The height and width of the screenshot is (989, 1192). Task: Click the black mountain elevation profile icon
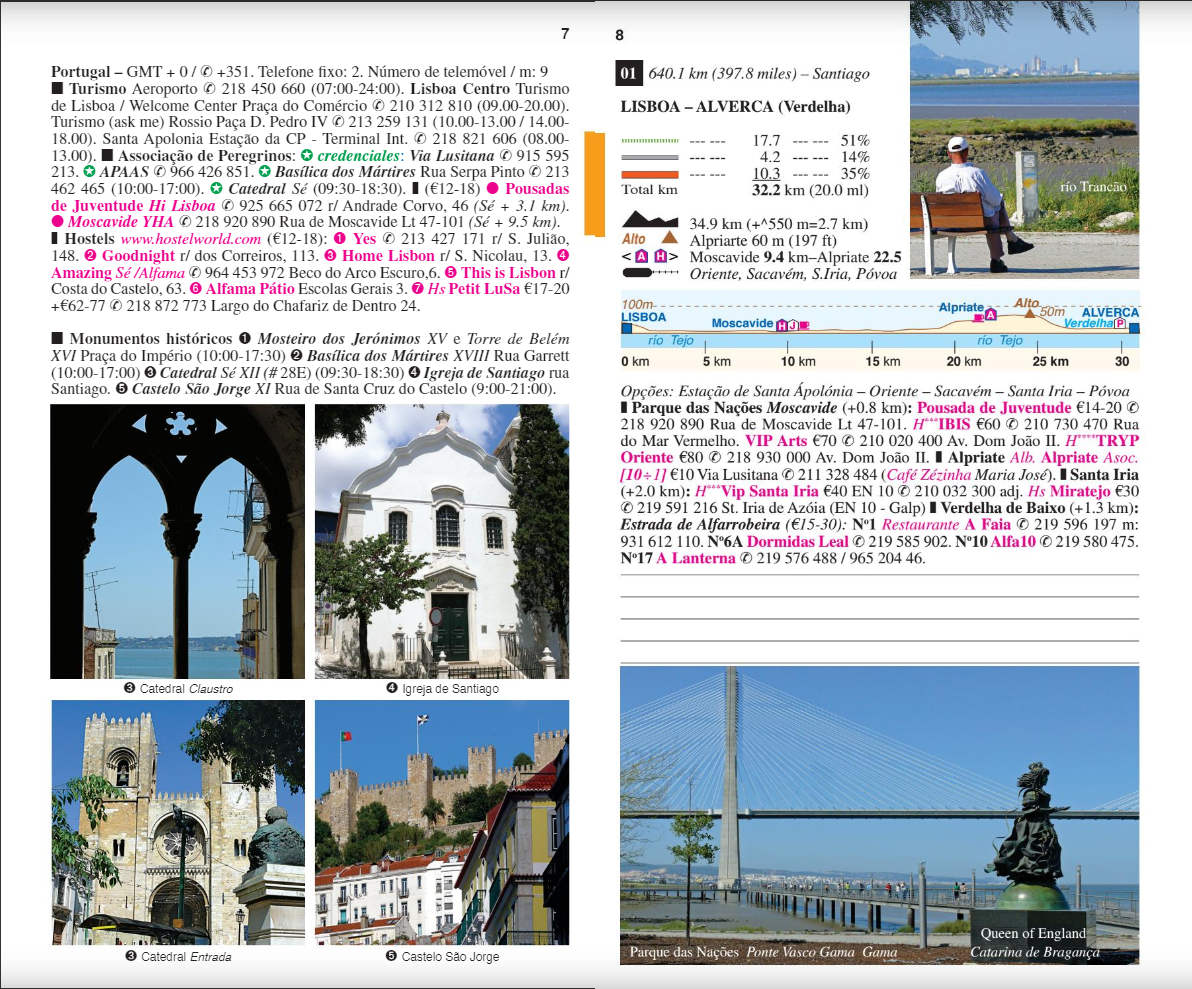(x=649, y=222)
